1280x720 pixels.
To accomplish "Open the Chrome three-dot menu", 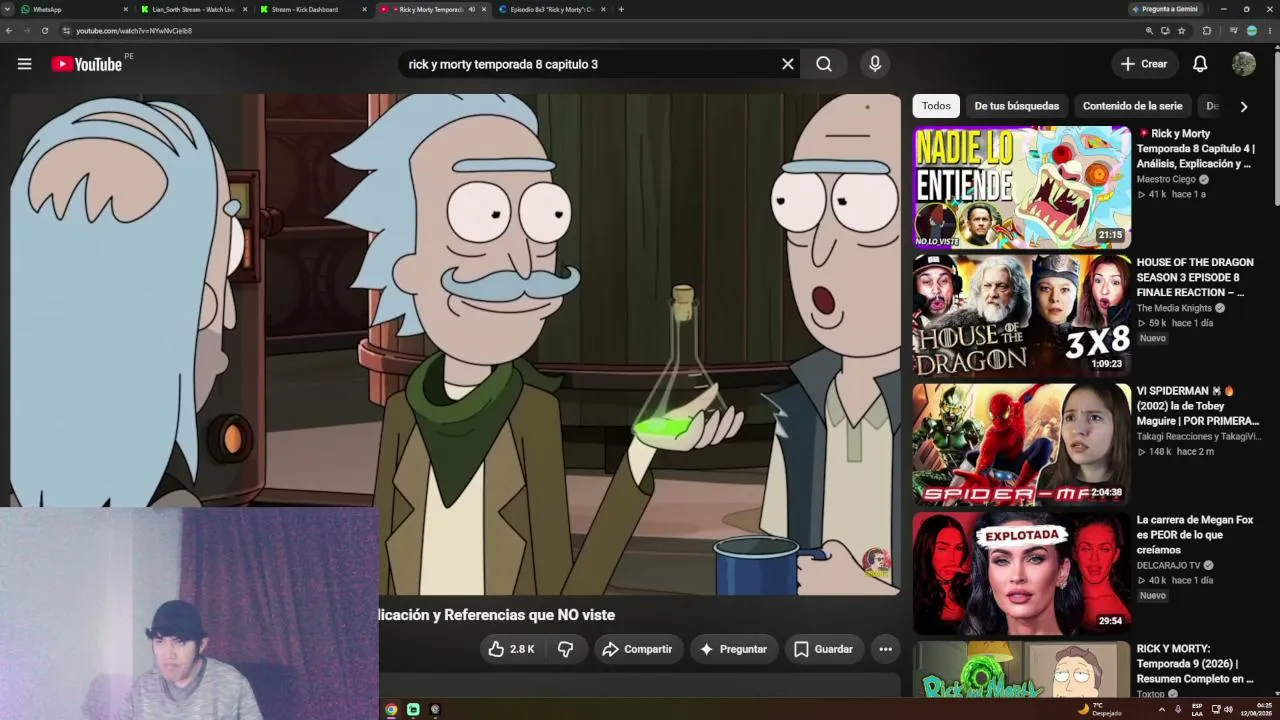I will [x=1269, y=31].
